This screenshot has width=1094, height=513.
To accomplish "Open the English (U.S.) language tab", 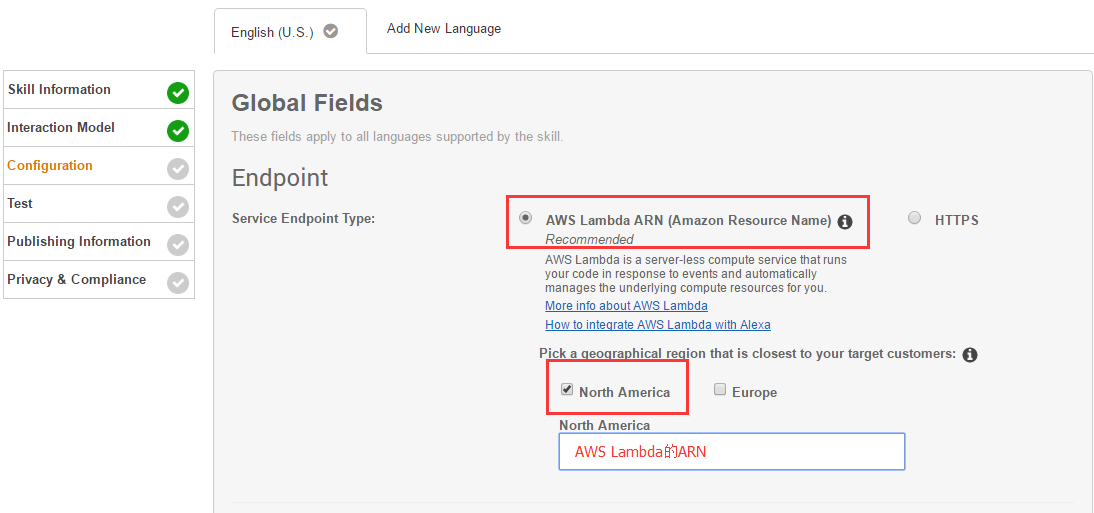I will pos(272,32).
